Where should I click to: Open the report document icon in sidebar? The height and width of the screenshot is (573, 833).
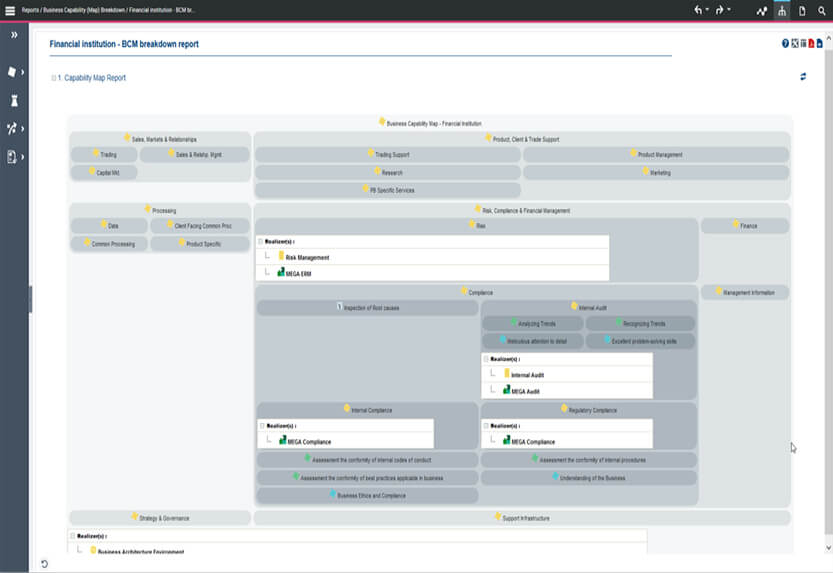(12, 157)
